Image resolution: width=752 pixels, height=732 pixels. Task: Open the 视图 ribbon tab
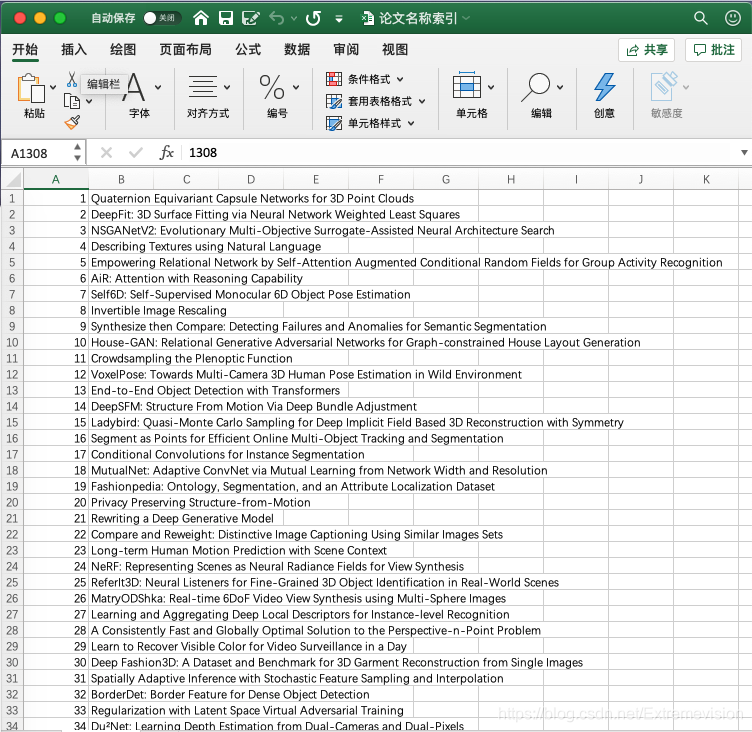395,49
